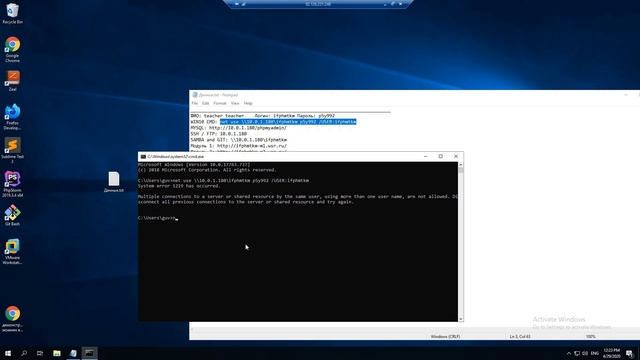Open the VMware Workstation desktop shortcut
The width and height of the screenshot is (640, 360).
[12, 251]
